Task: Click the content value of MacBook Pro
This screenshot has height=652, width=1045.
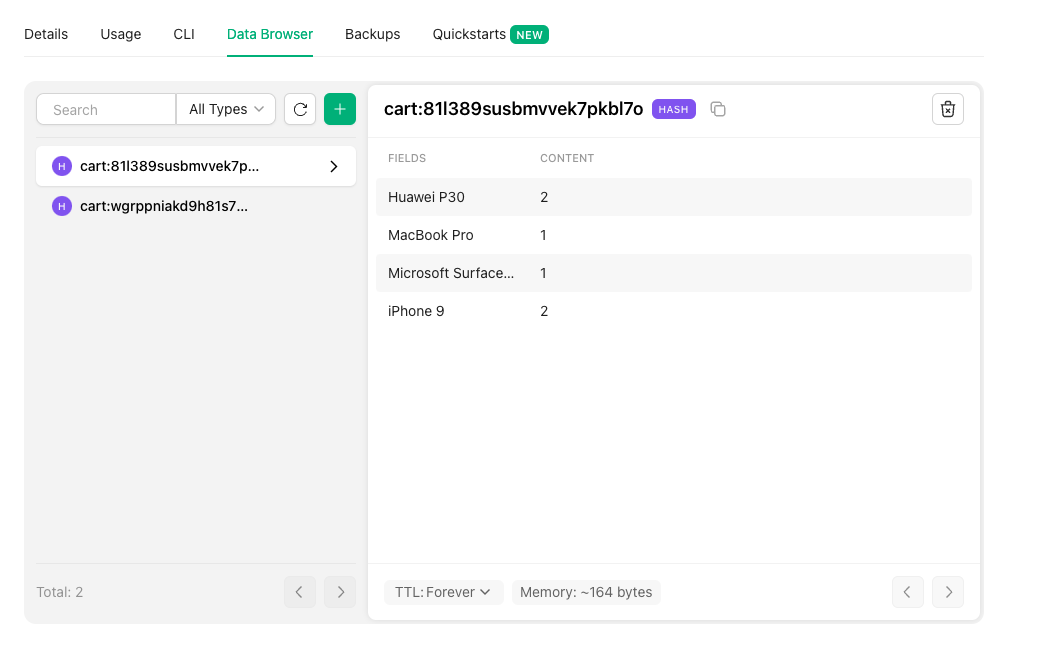Action: (x=544, y=235)
